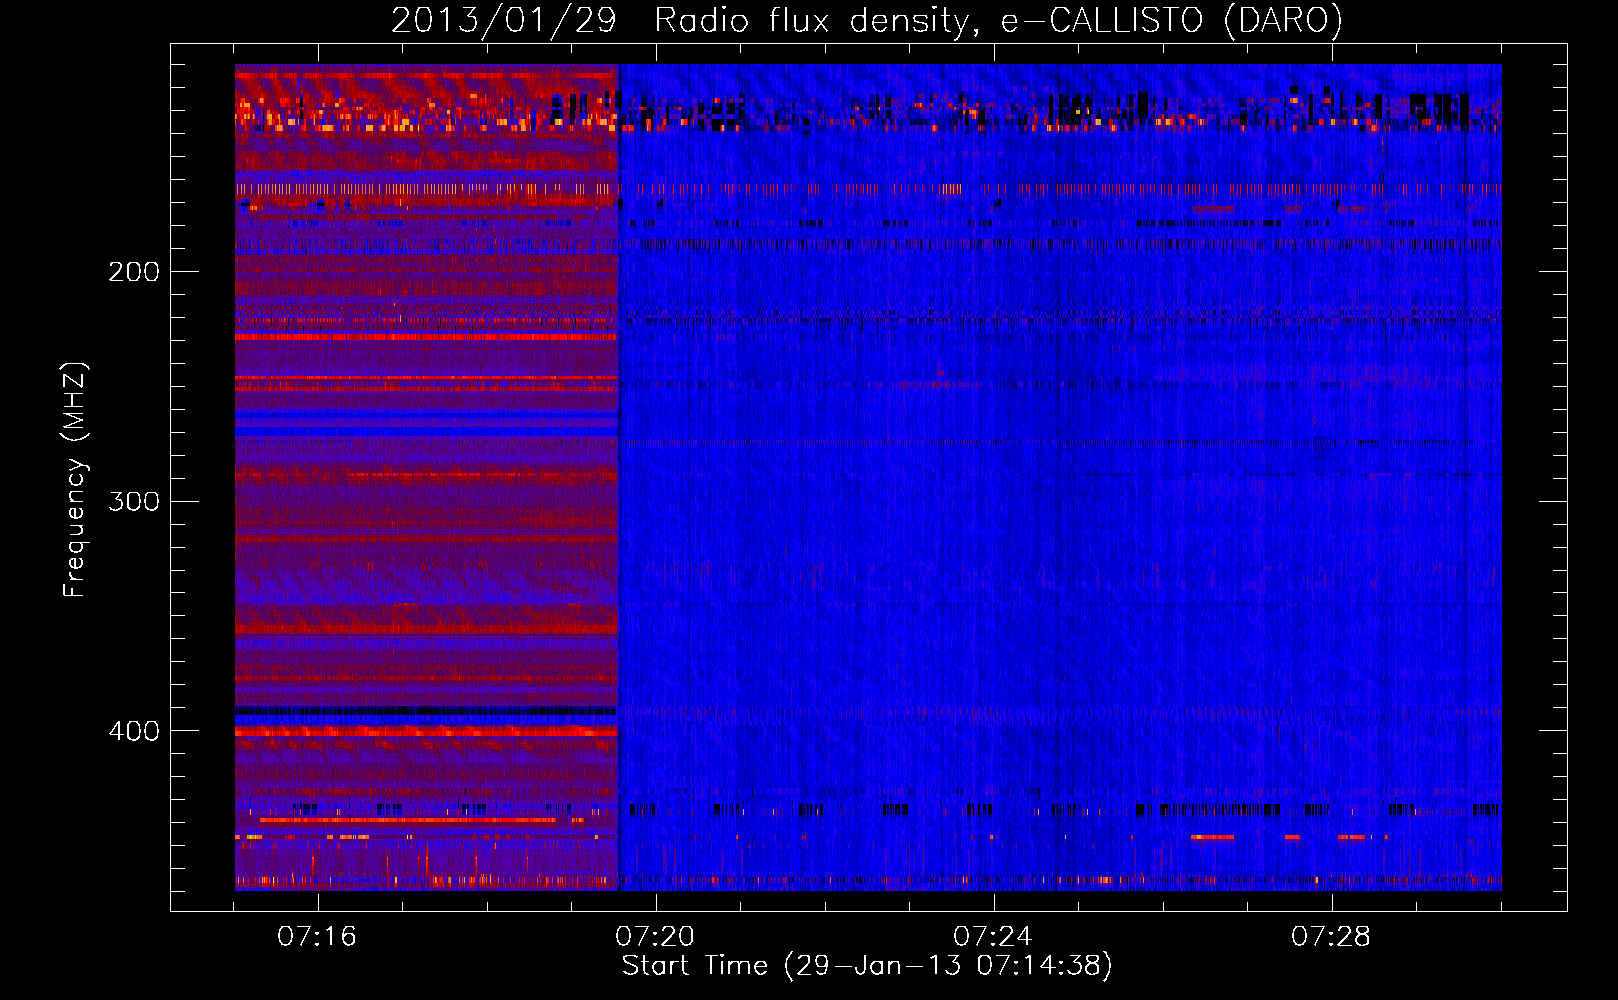
Task: Click the 07:24 time tick label
Action: pyautogui.click(x=993, y=937)
